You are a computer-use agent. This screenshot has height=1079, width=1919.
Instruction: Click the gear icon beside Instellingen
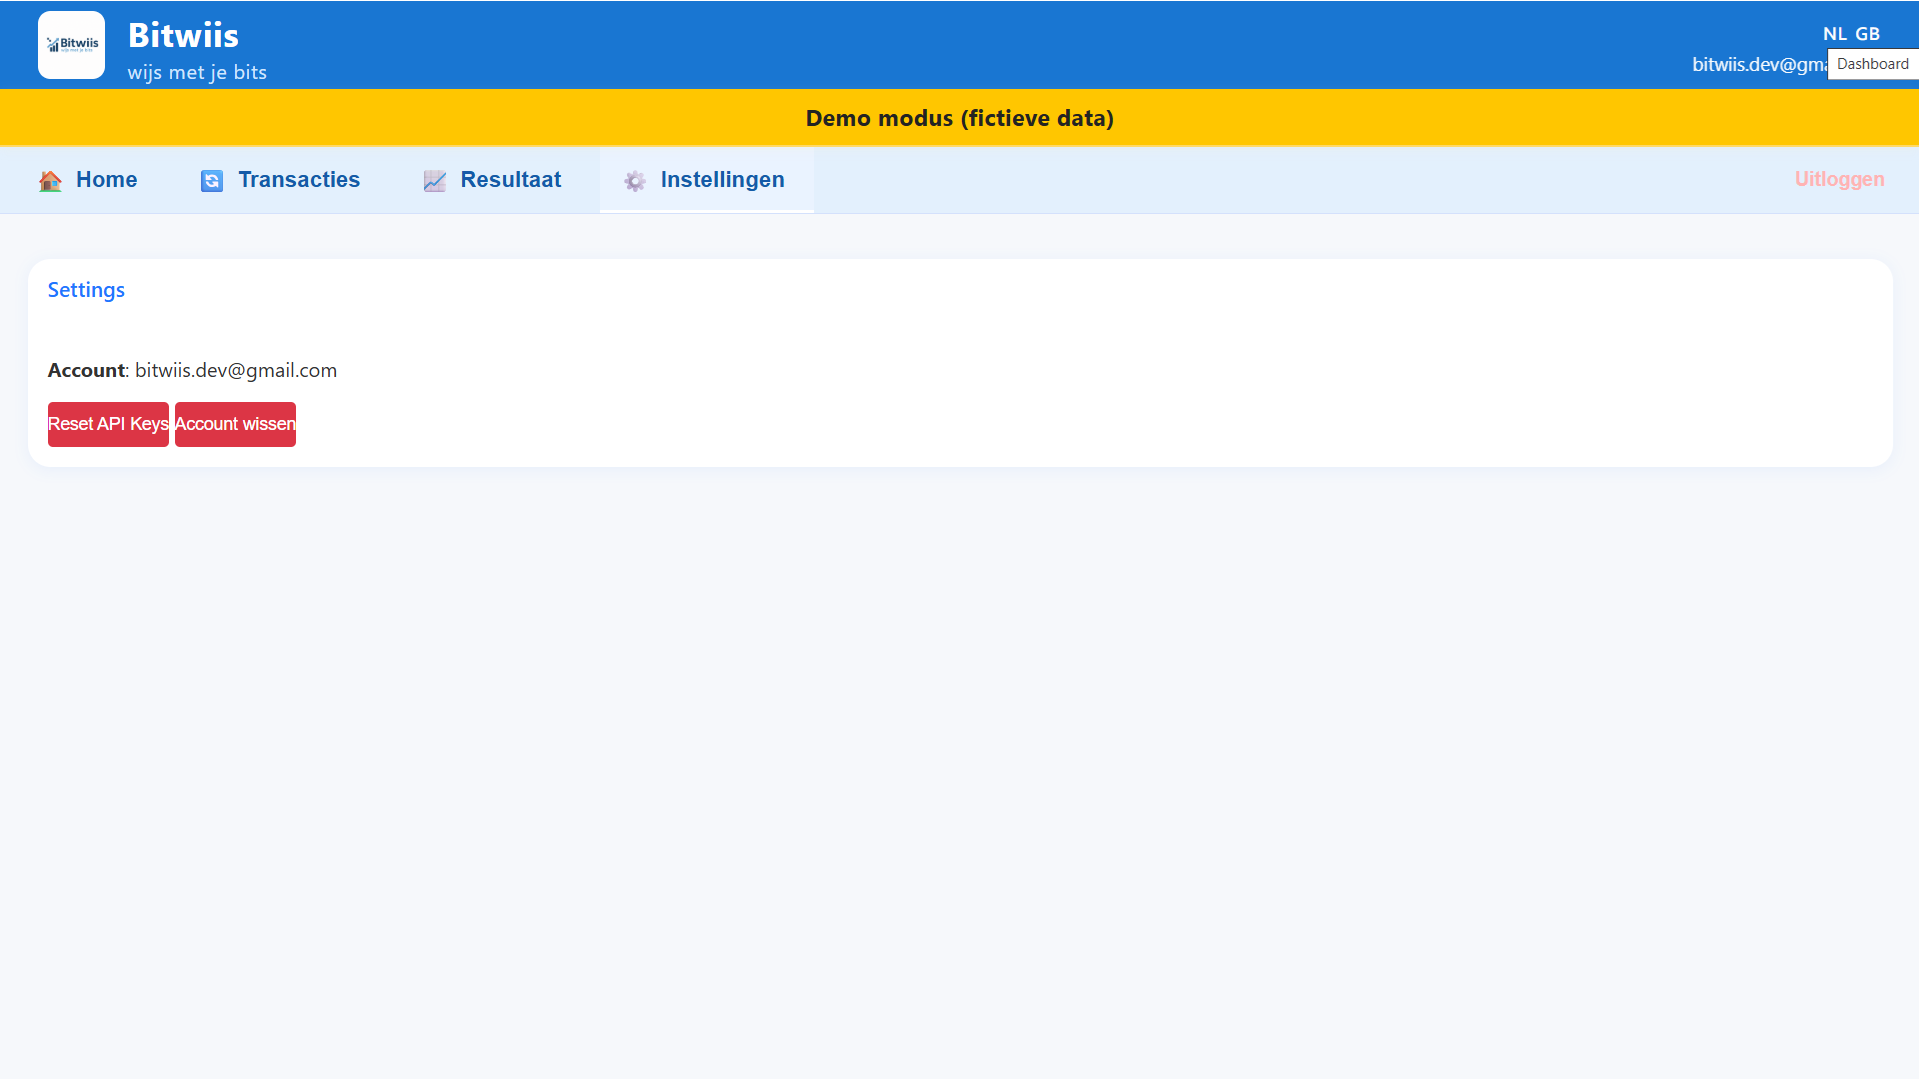tap(635, 181)
